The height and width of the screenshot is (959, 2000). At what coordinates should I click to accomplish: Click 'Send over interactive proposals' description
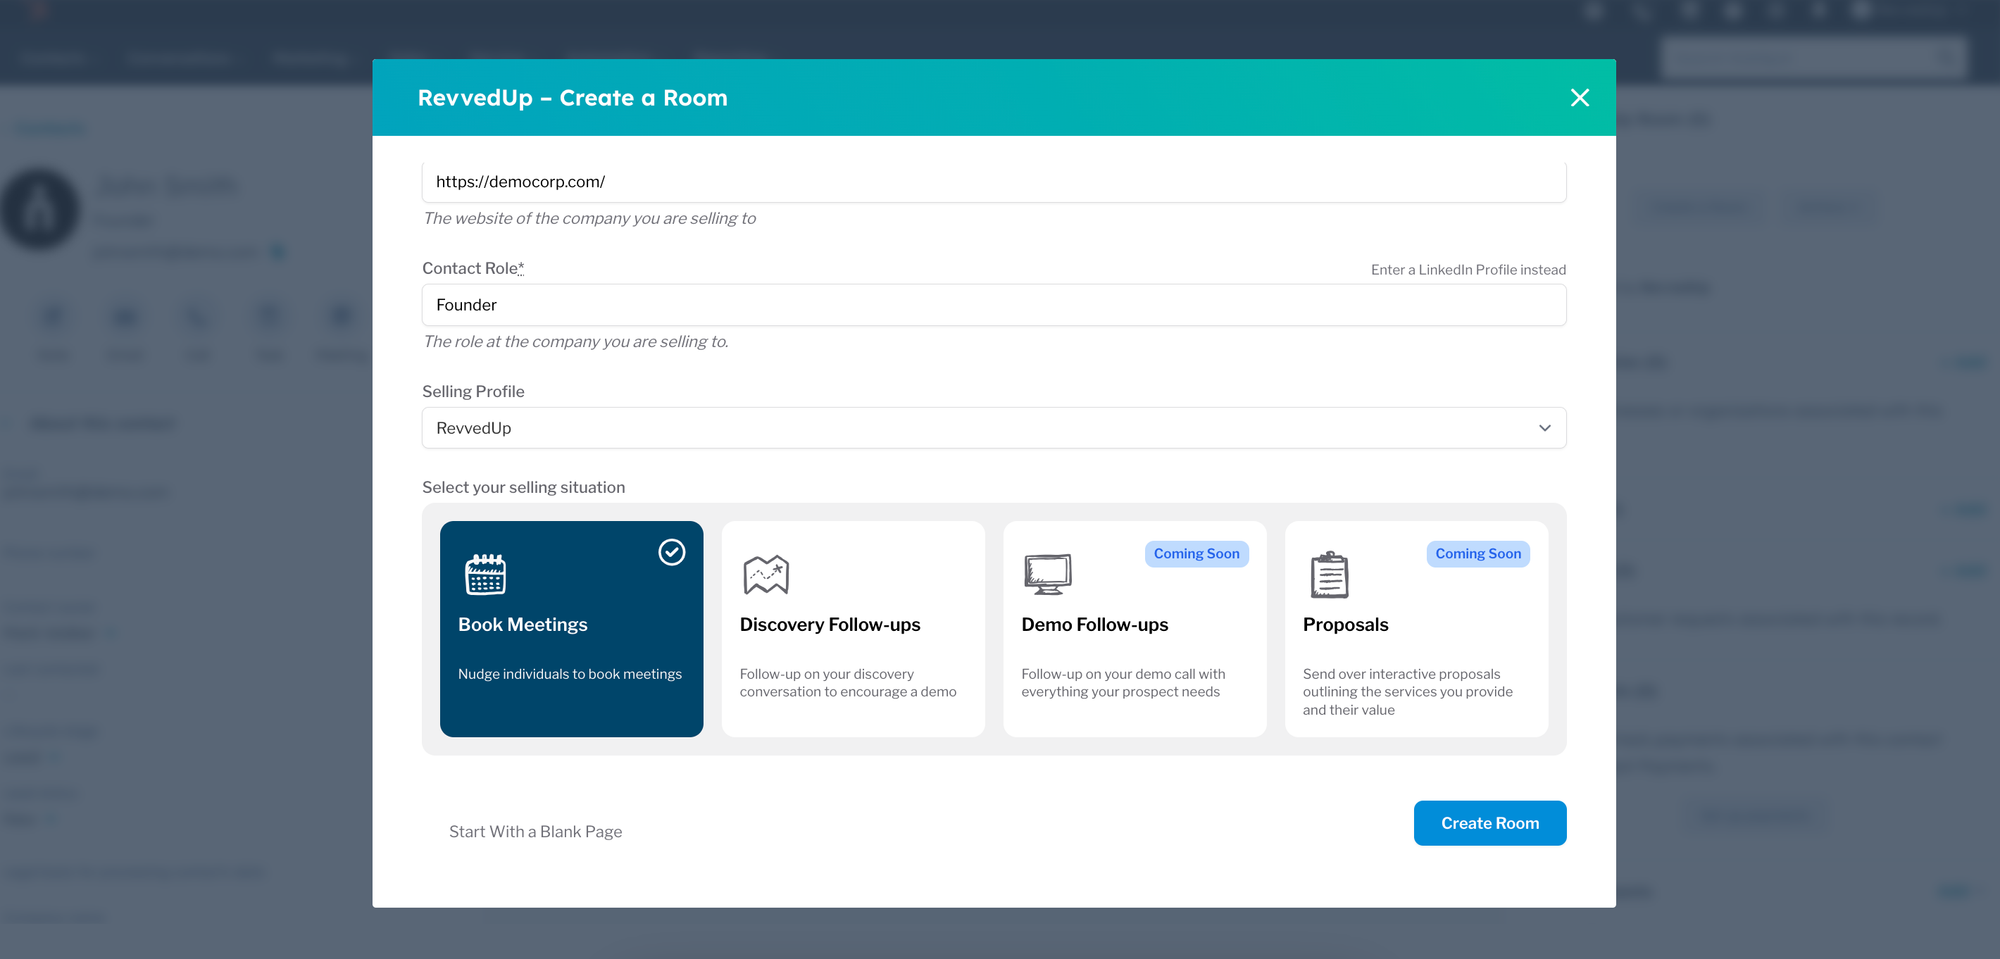click(x=1408, y=692)
